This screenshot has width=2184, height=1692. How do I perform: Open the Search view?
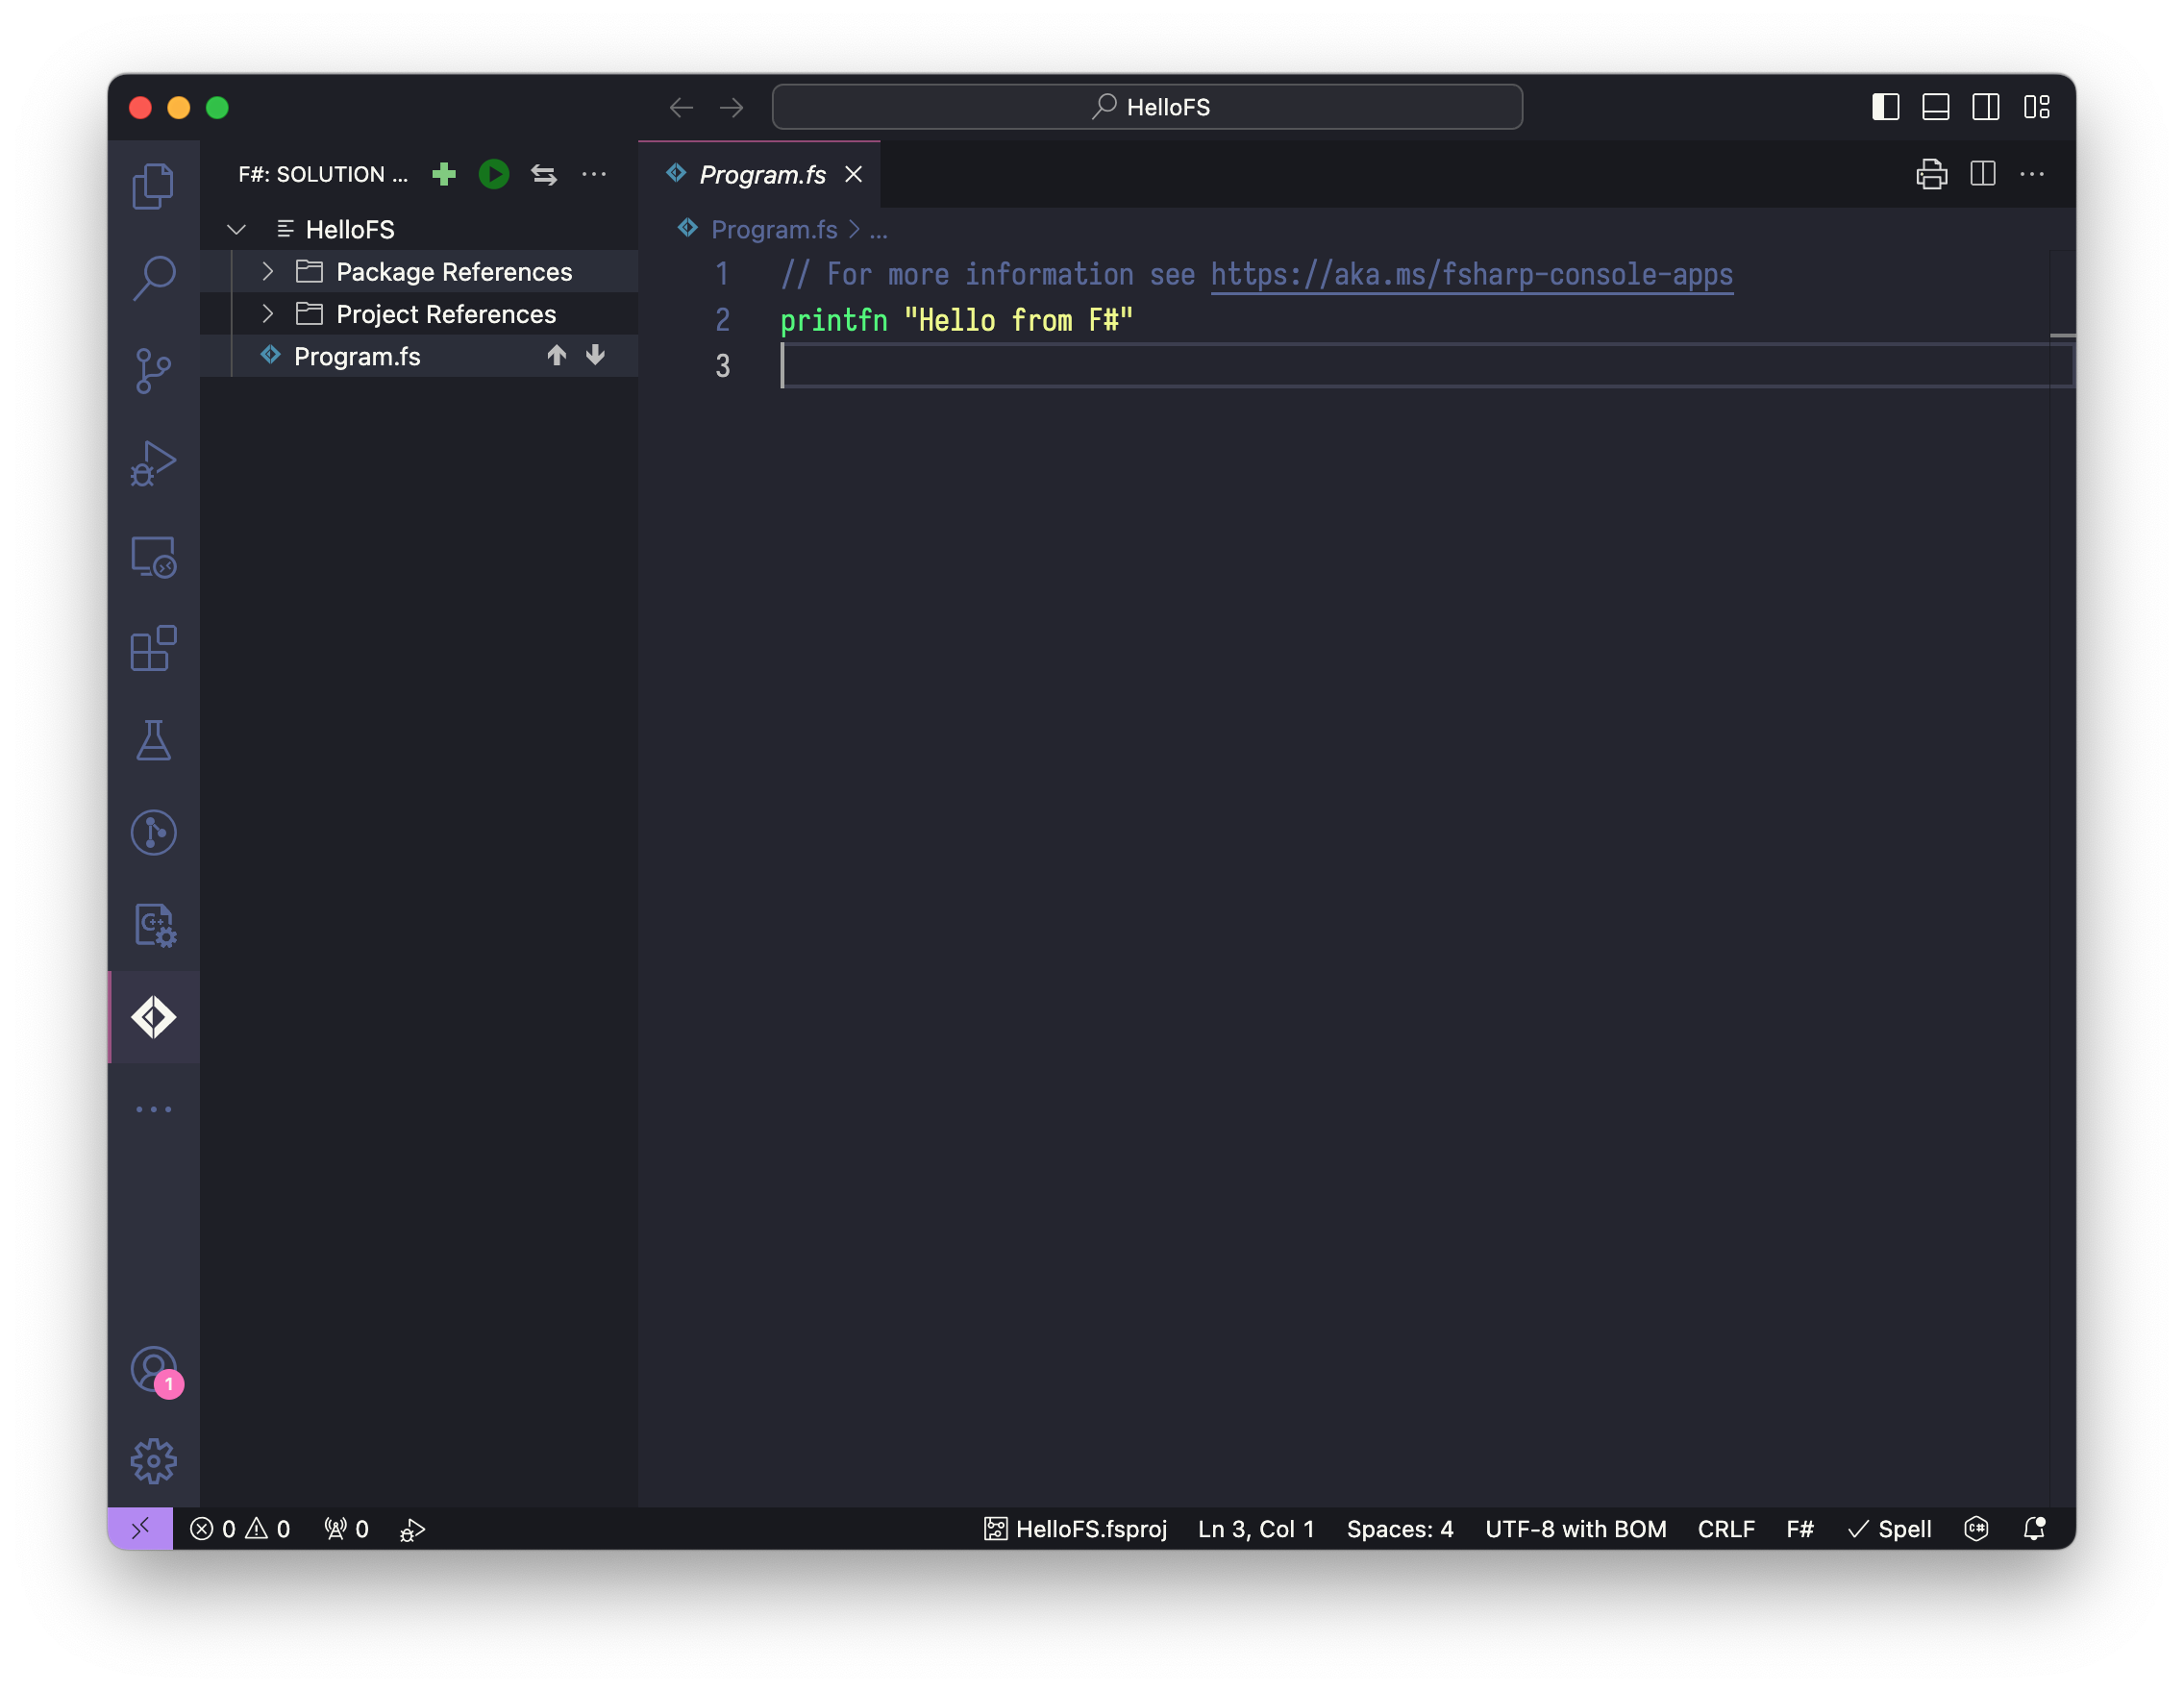tap(153, 278)
